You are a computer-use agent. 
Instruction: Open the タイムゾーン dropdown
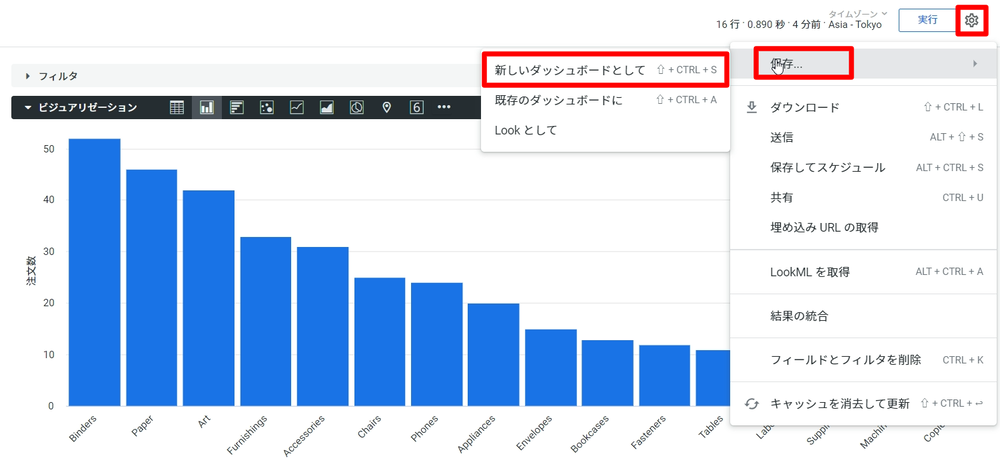pos(858,13)
